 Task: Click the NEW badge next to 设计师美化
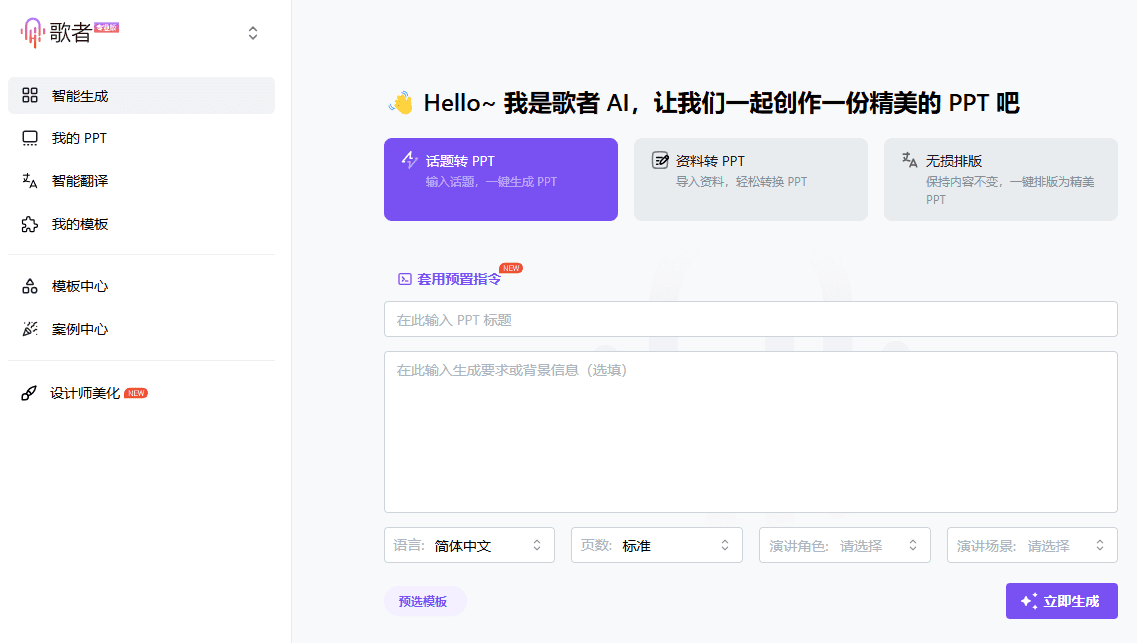pos(136,393)
